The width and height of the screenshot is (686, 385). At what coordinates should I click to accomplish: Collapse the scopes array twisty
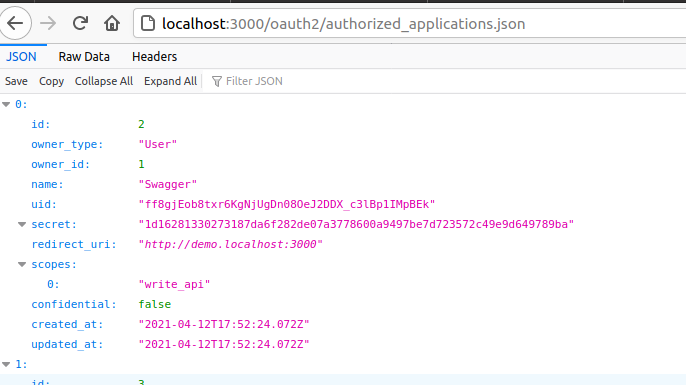[22, 264]
